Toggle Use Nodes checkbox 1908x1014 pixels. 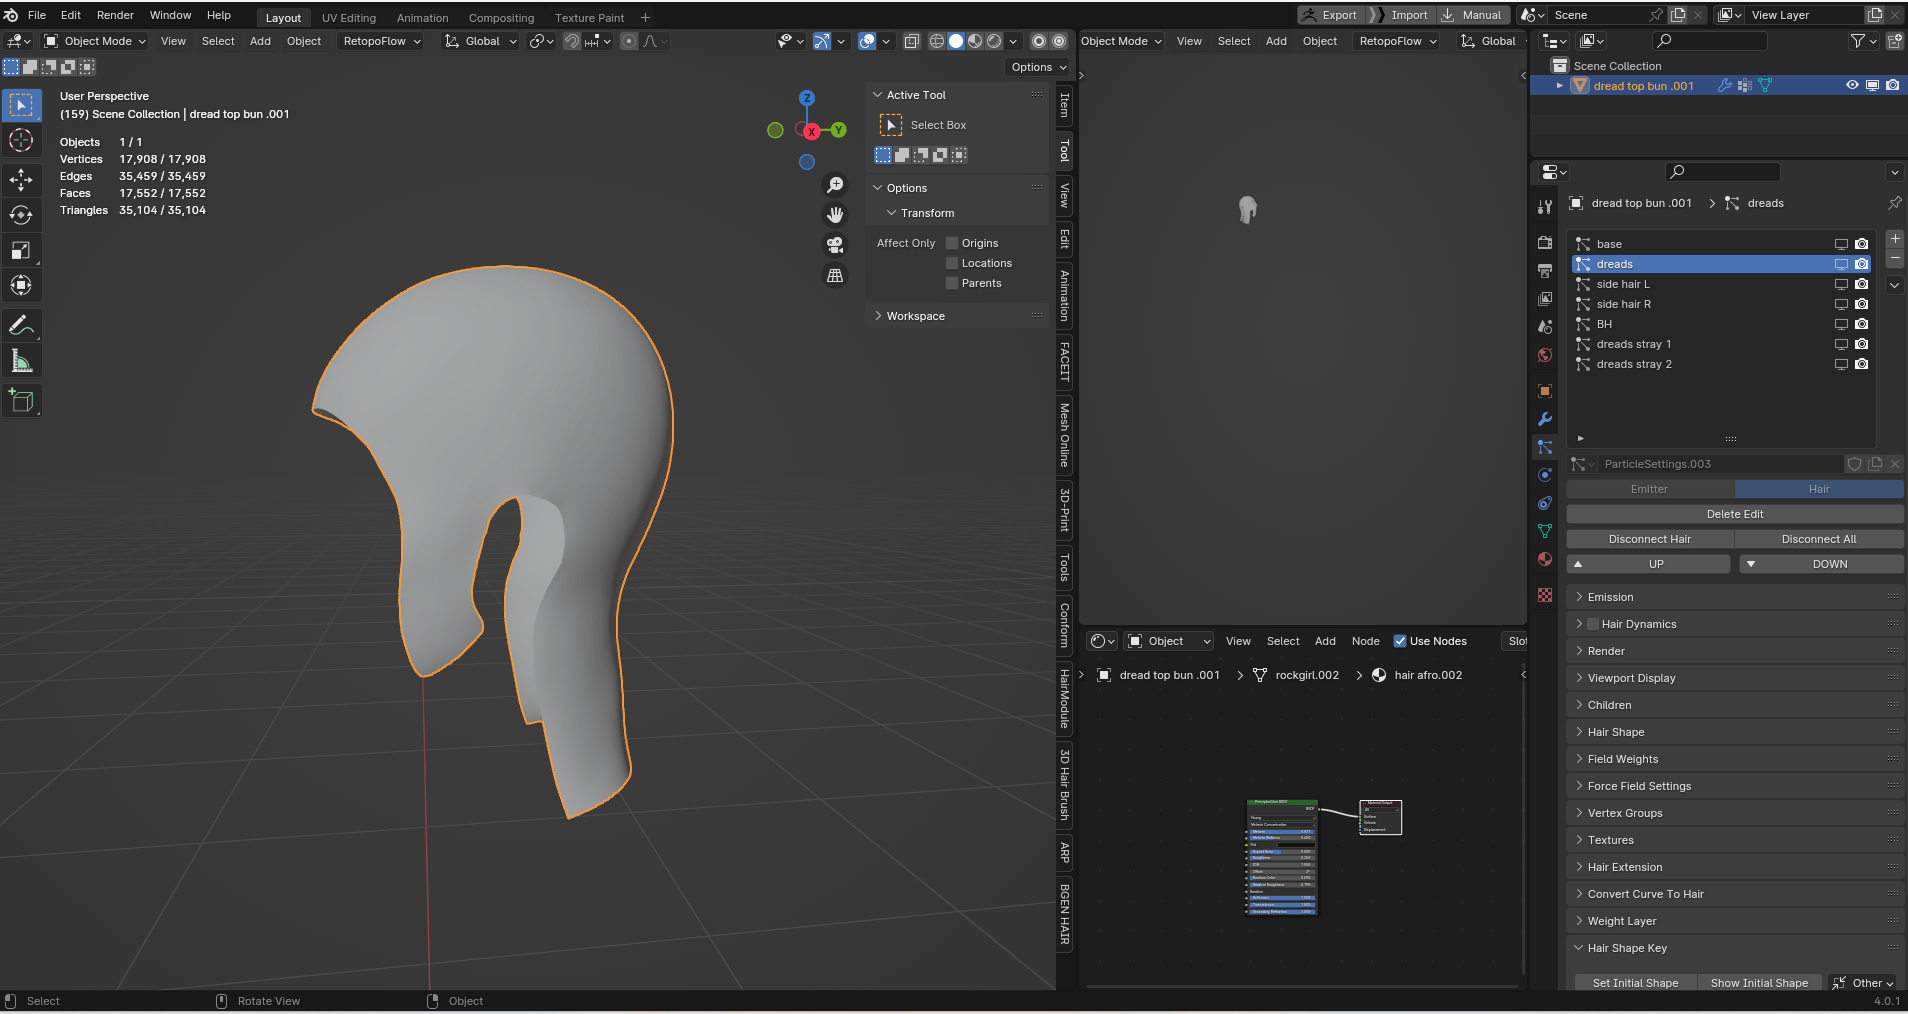[1400, 641]
